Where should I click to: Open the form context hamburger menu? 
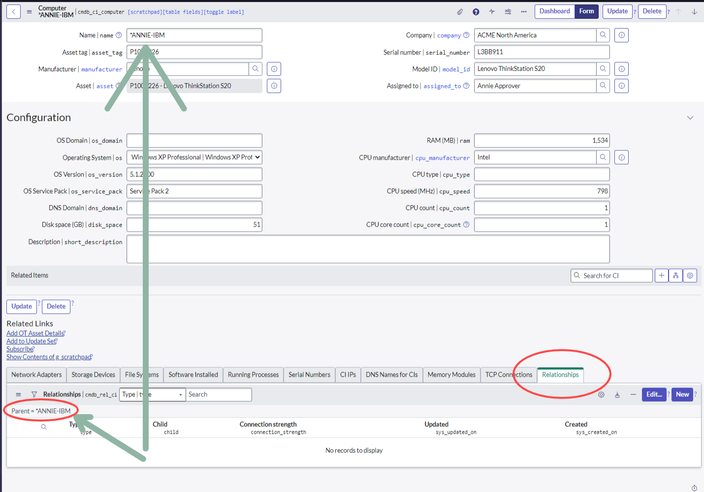pos(29,12)
